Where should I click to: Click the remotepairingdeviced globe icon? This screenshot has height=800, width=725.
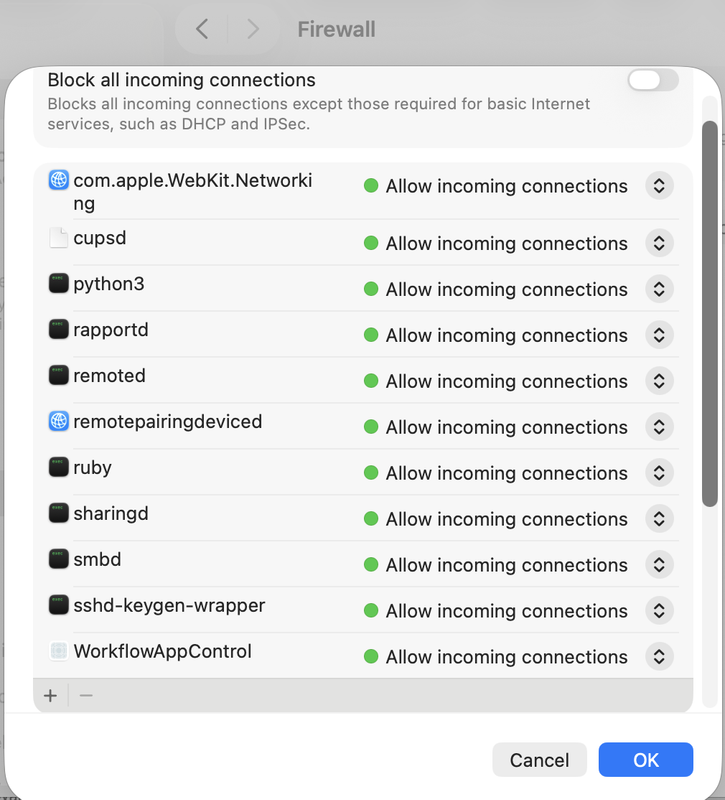point(59,421)
